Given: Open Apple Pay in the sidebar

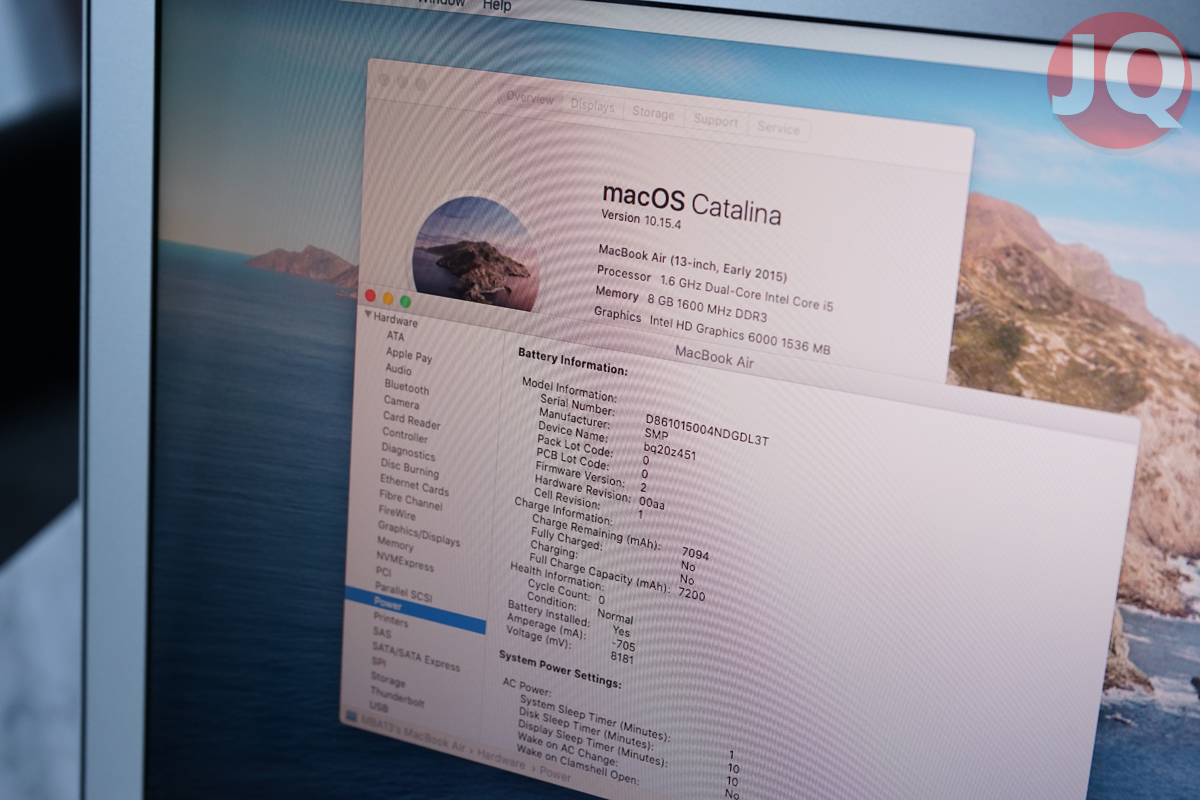Looking at the screenshot, I should [x=409, y=354].
